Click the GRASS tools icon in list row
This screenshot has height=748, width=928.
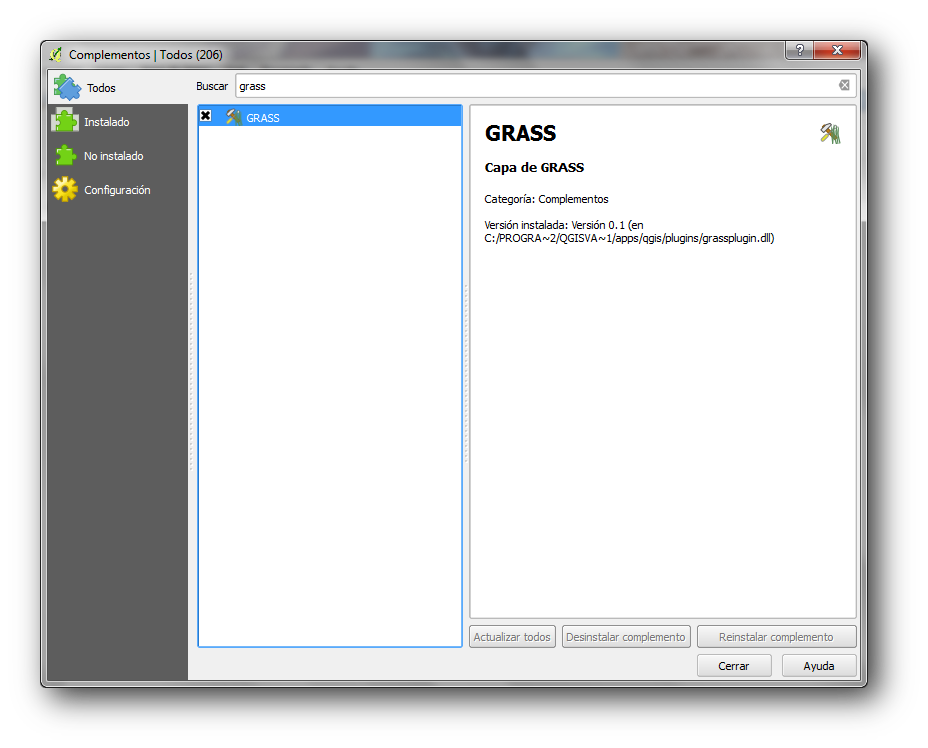tap(234, 117)
